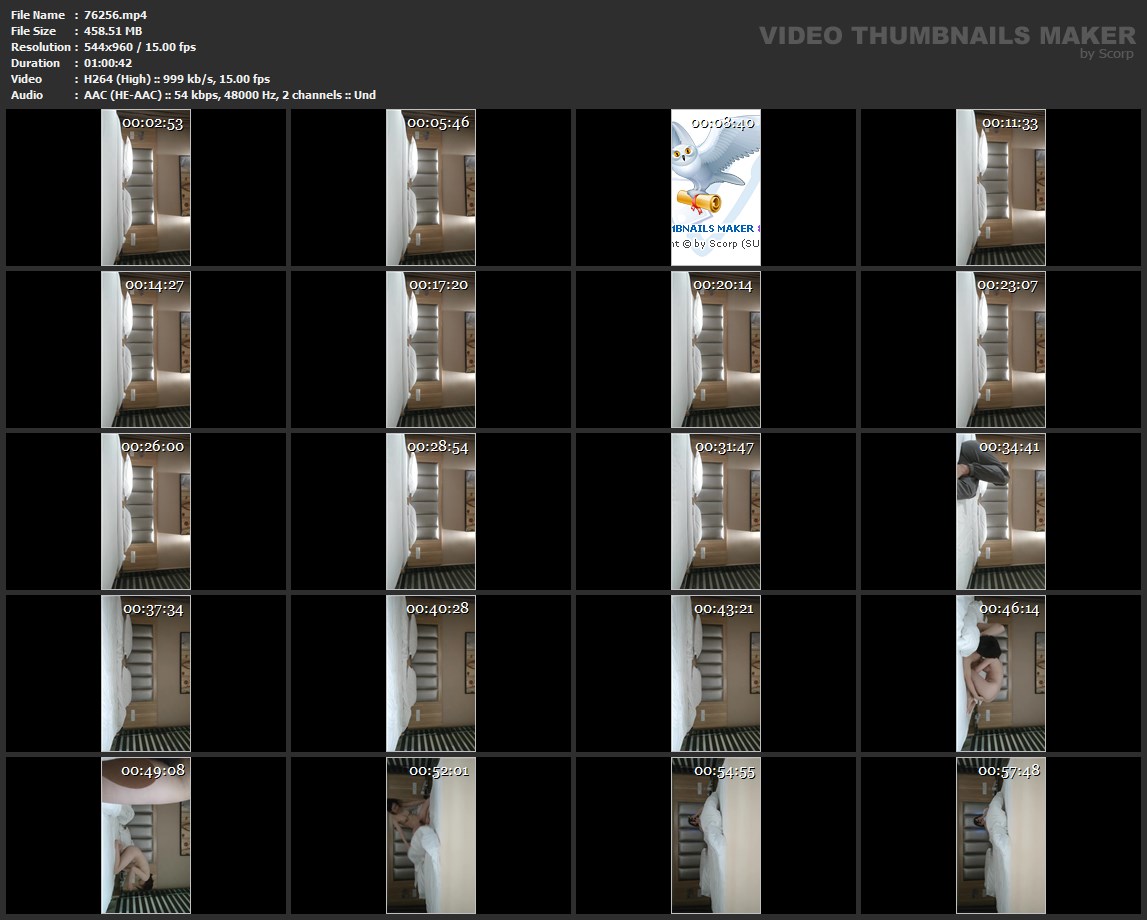This screenshot has height=920, width=1147.
Task: Click the 'by Scorp' credit text
Action: pos(1106,55)
